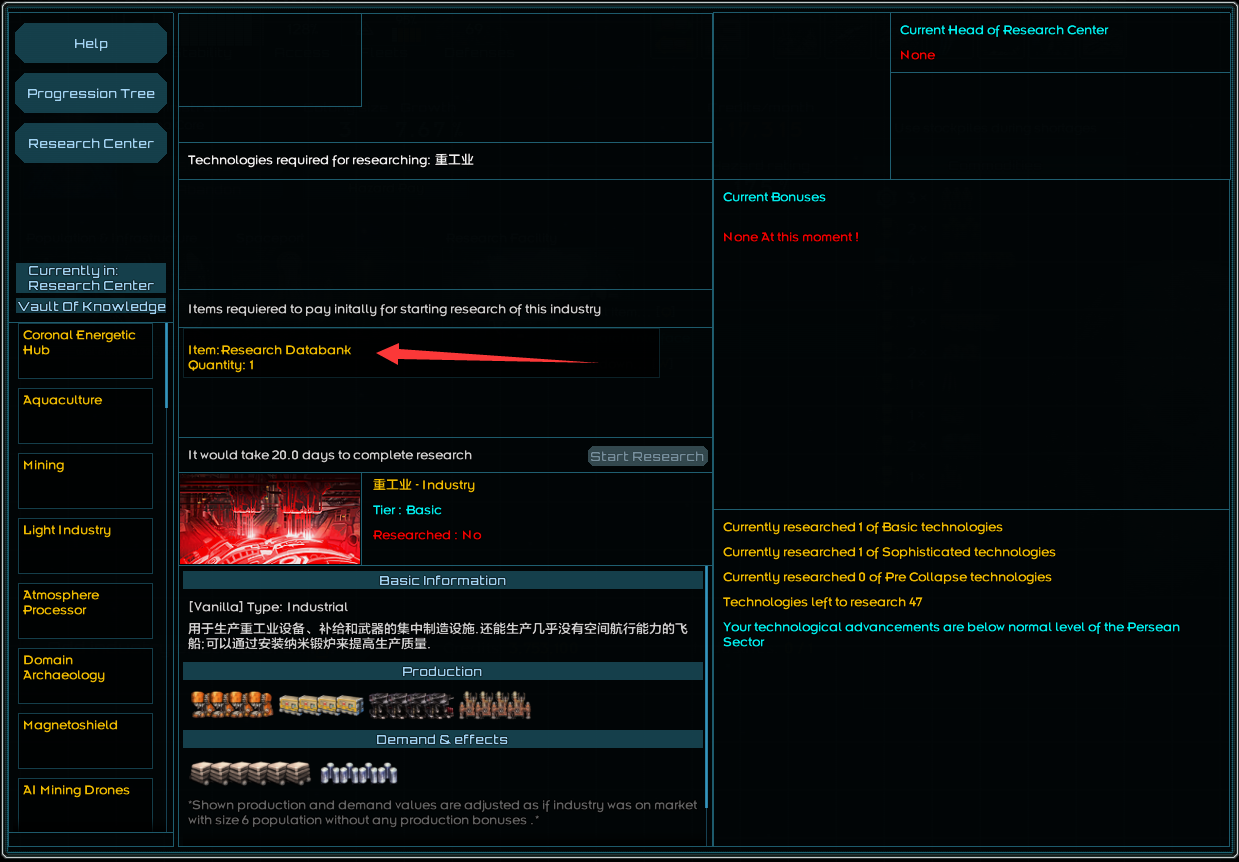Switch to the Research Center view

click(x=91, y=144)
